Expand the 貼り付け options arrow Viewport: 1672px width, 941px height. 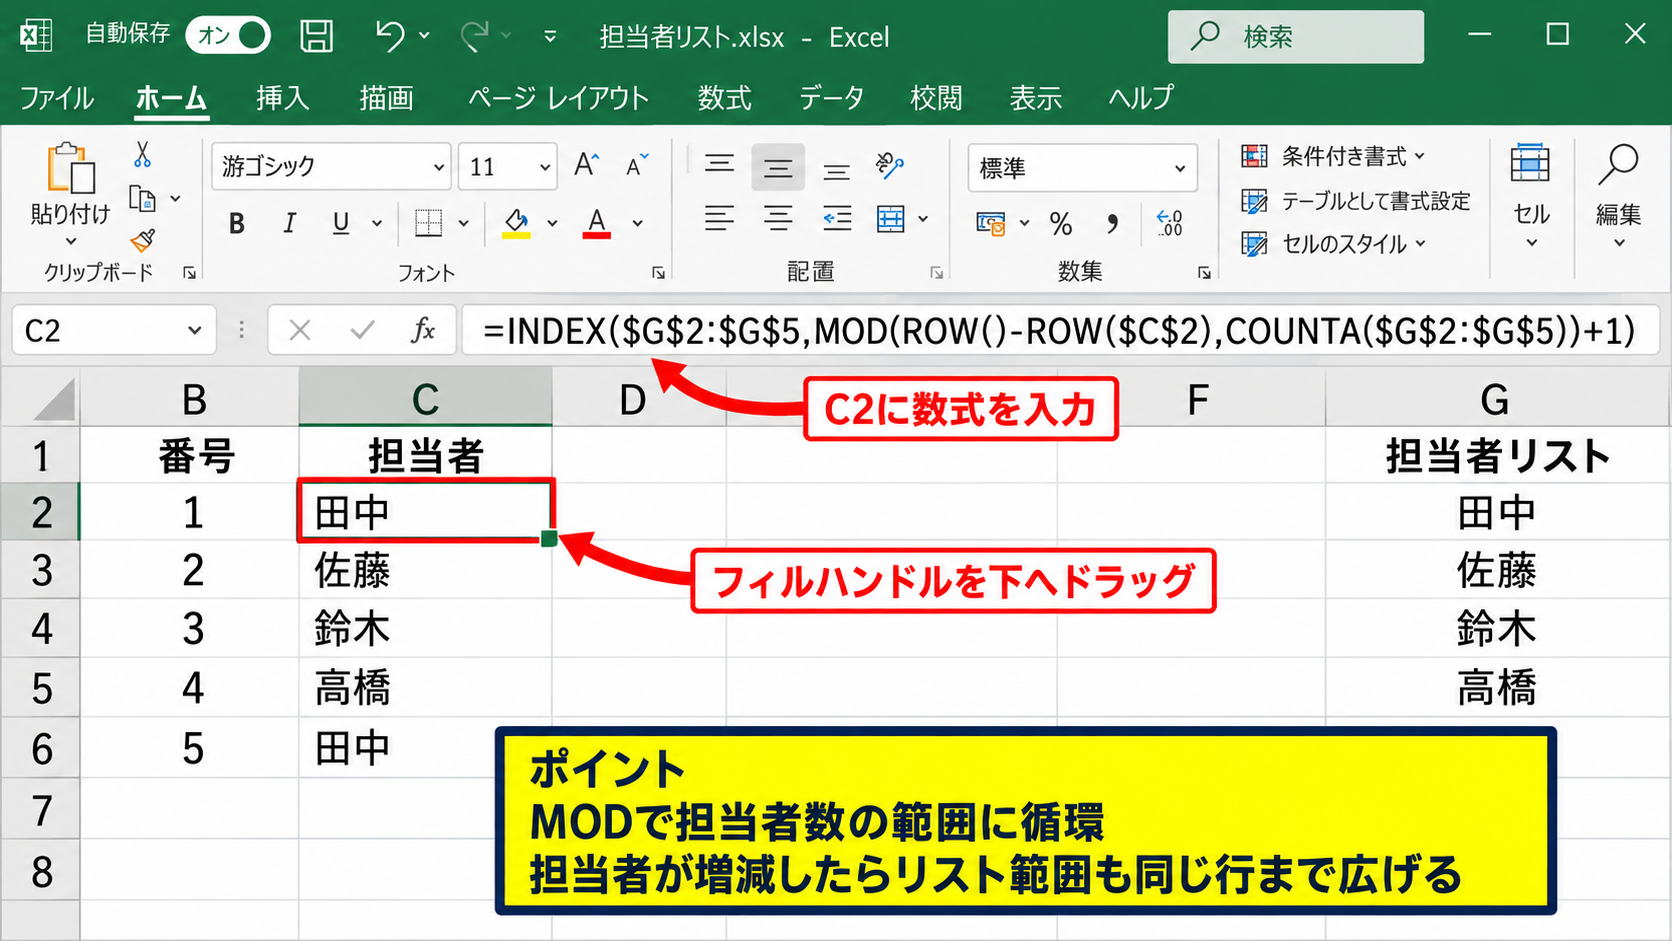pos(70,241)
